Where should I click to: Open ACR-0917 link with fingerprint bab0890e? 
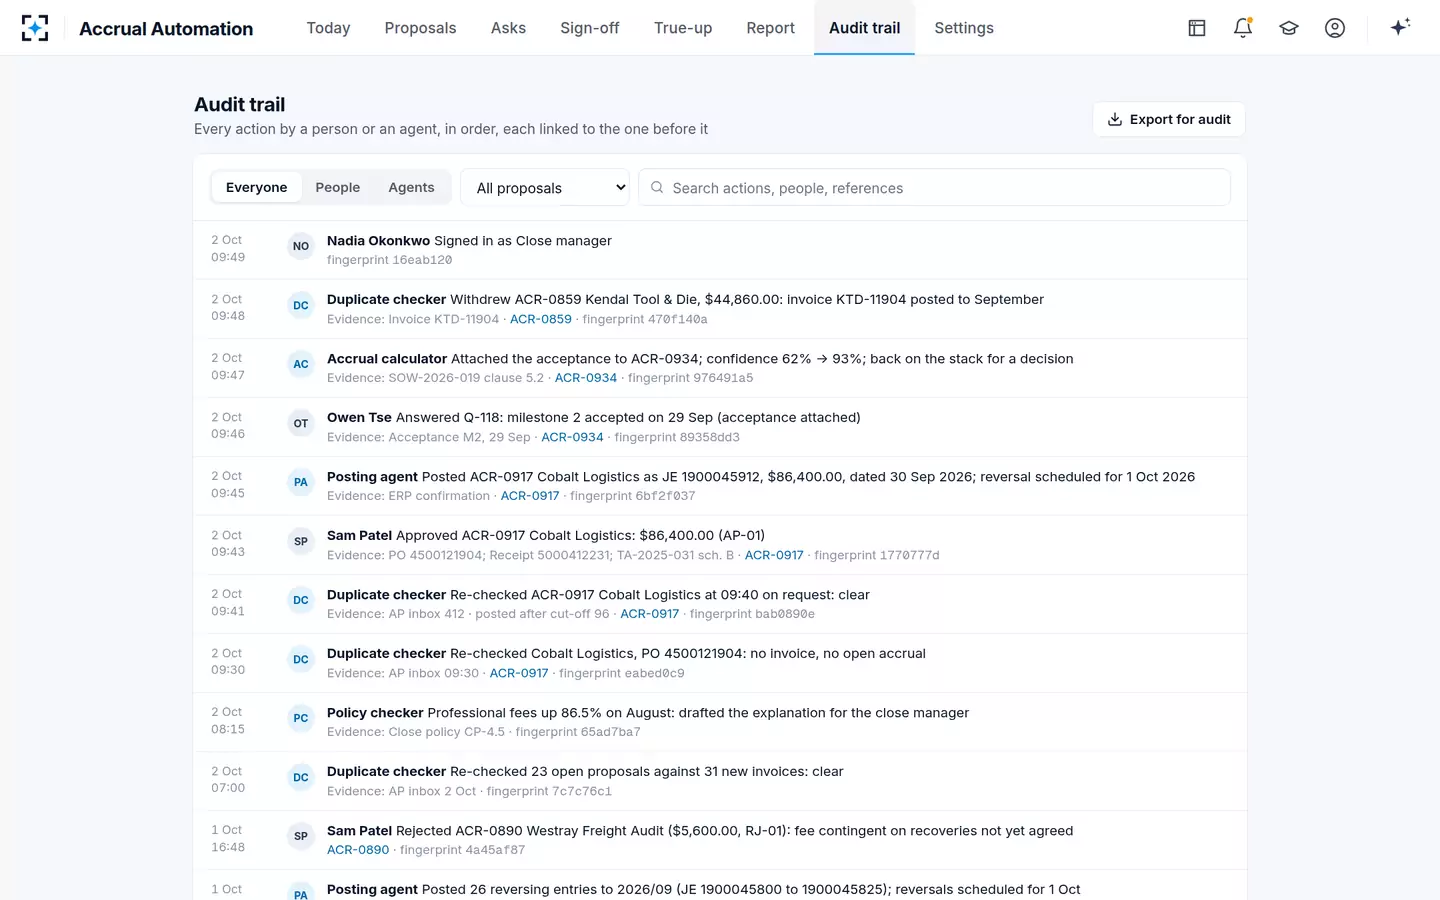[x=650, y=614]
